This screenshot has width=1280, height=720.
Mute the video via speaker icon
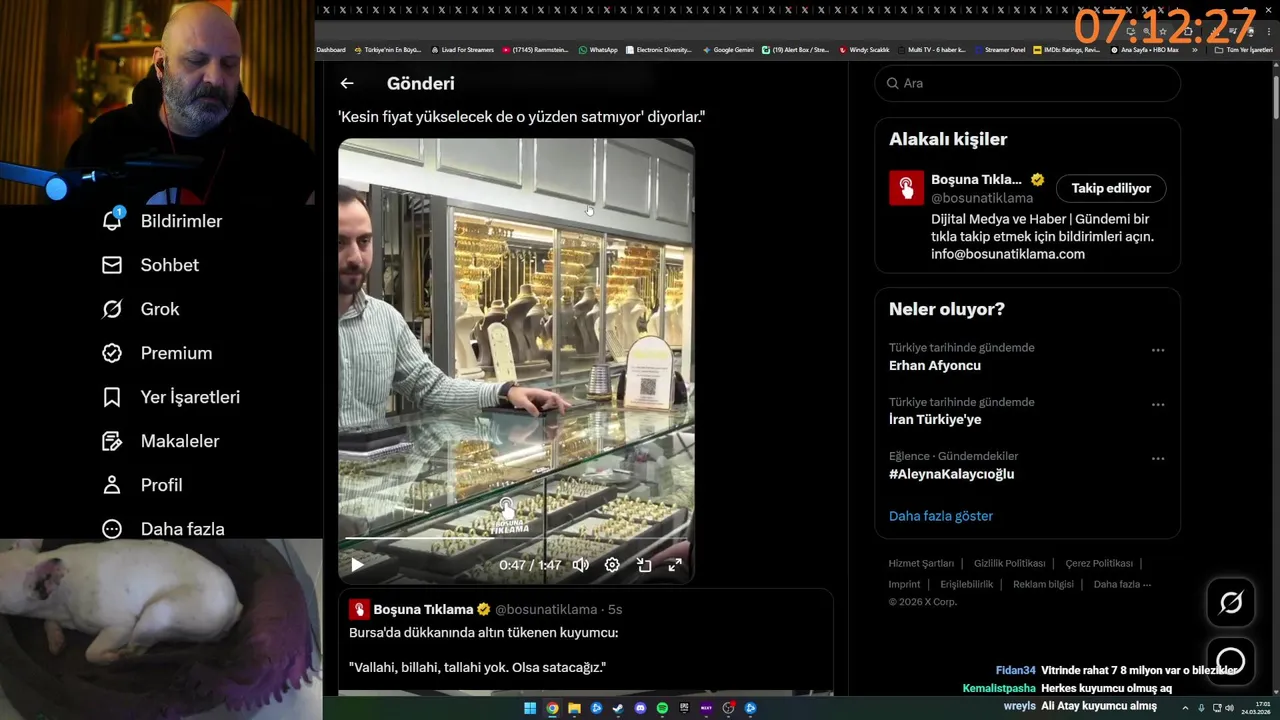tap(580, 565)
